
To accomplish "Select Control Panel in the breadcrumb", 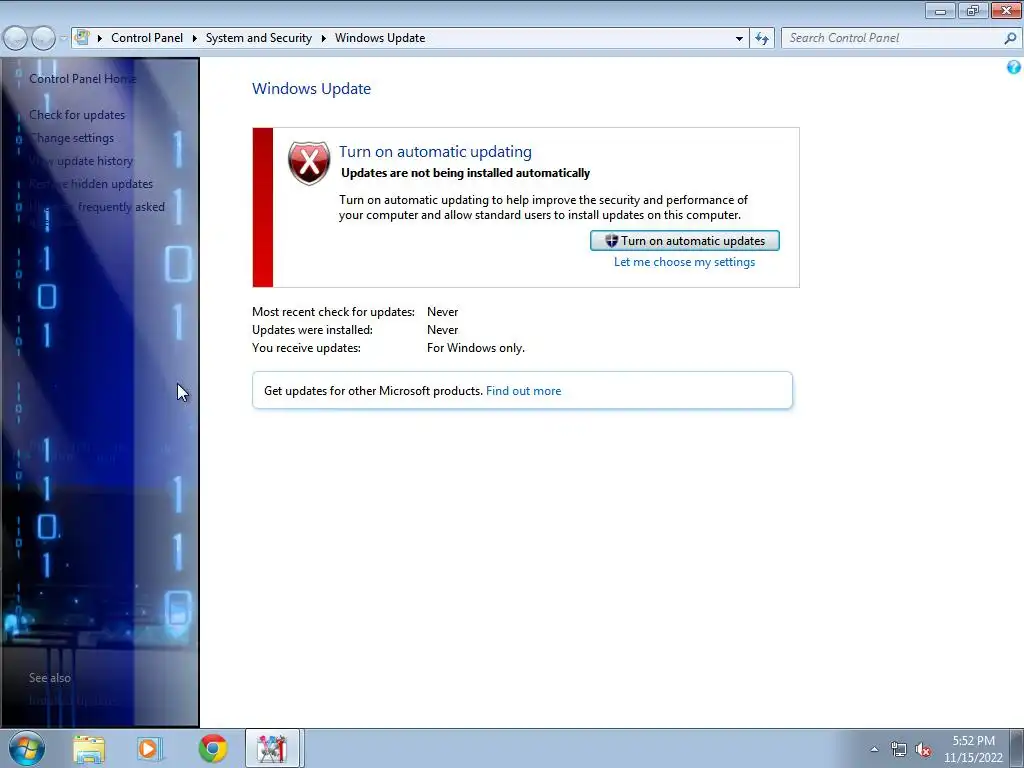I will [x=147, y=38].
